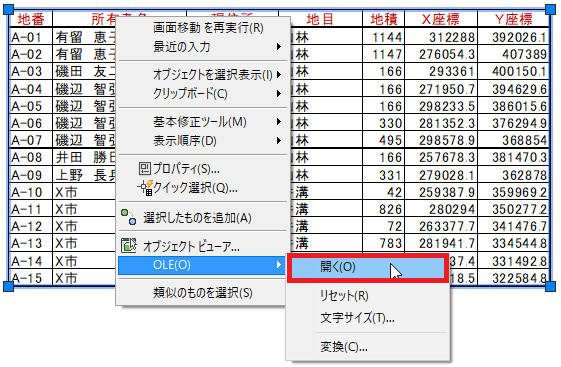Click 開く(O) in the OLE submenu
This screenshot has width=561, height=367.
[368, 268]
